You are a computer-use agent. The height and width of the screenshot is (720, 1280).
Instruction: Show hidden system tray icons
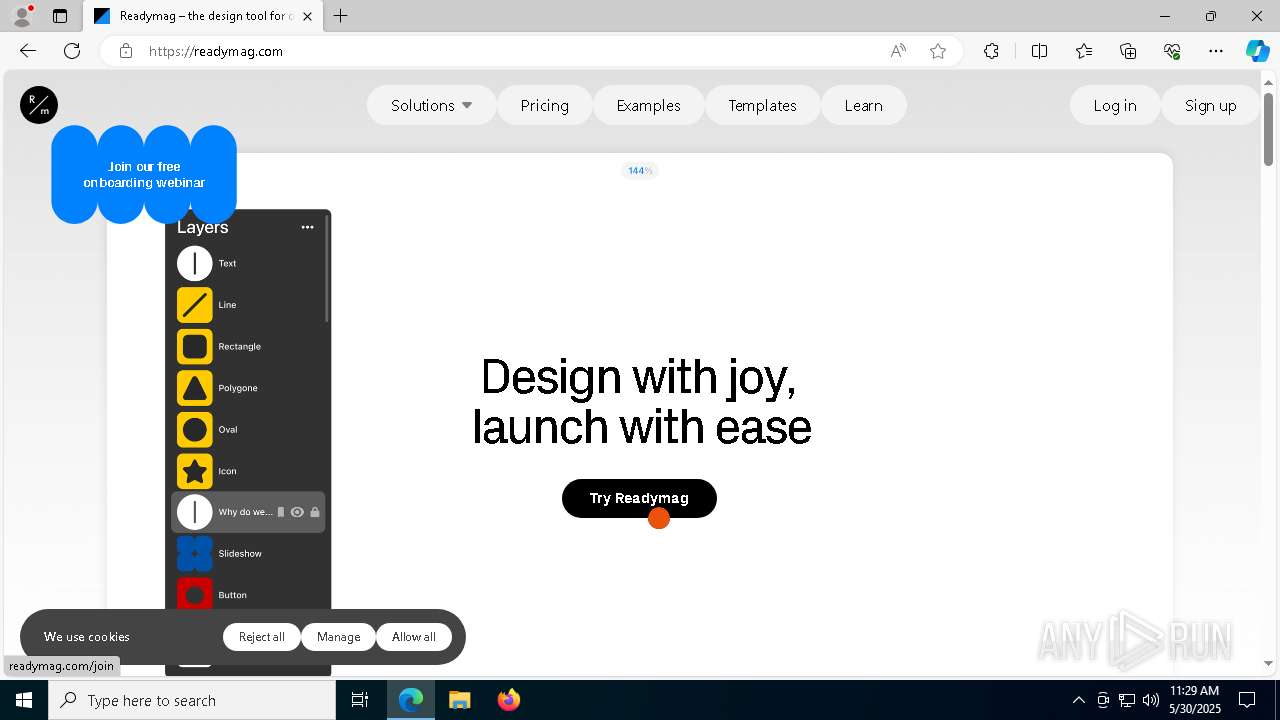pos(1078,700)
